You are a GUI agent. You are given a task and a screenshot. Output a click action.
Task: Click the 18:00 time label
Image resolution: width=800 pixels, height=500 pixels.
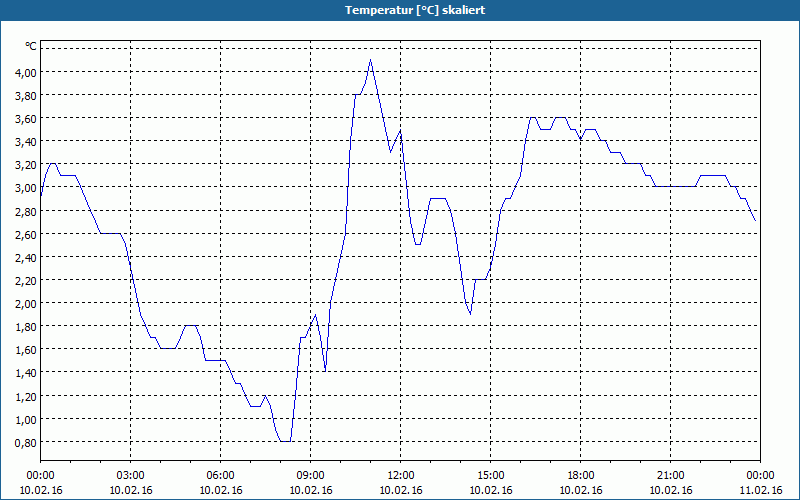(x=581, y=476)
